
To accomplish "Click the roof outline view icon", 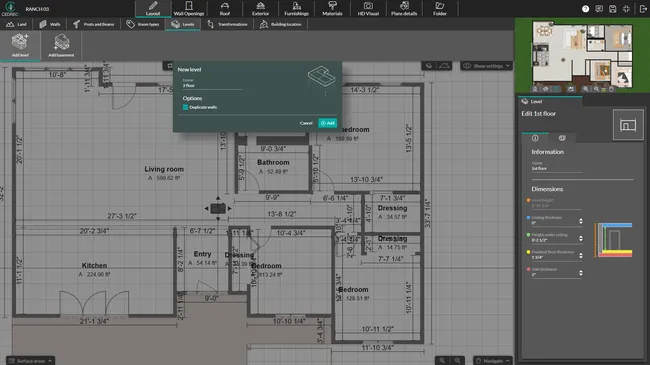I will coord(444,66).
